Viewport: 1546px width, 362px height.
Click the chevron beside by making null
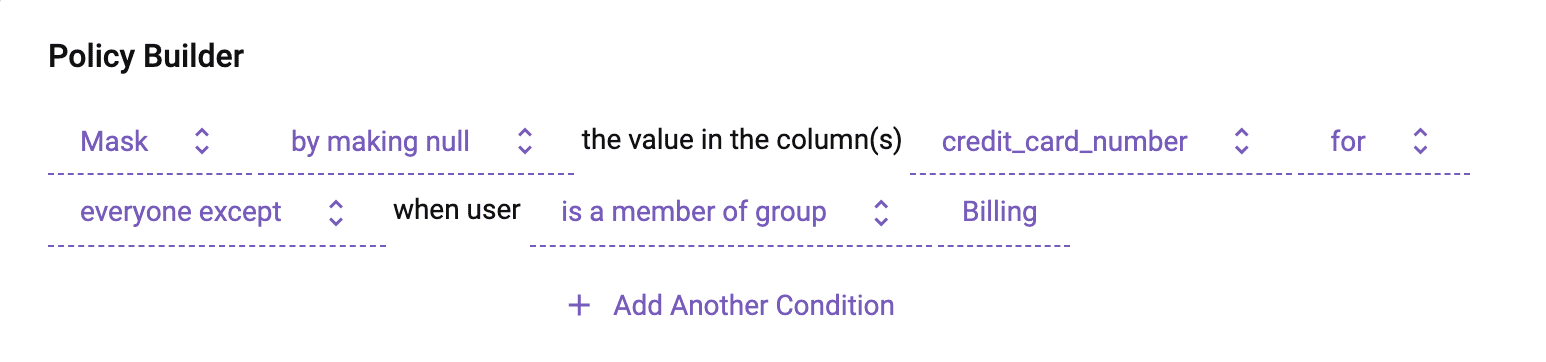tap(524, 141)
